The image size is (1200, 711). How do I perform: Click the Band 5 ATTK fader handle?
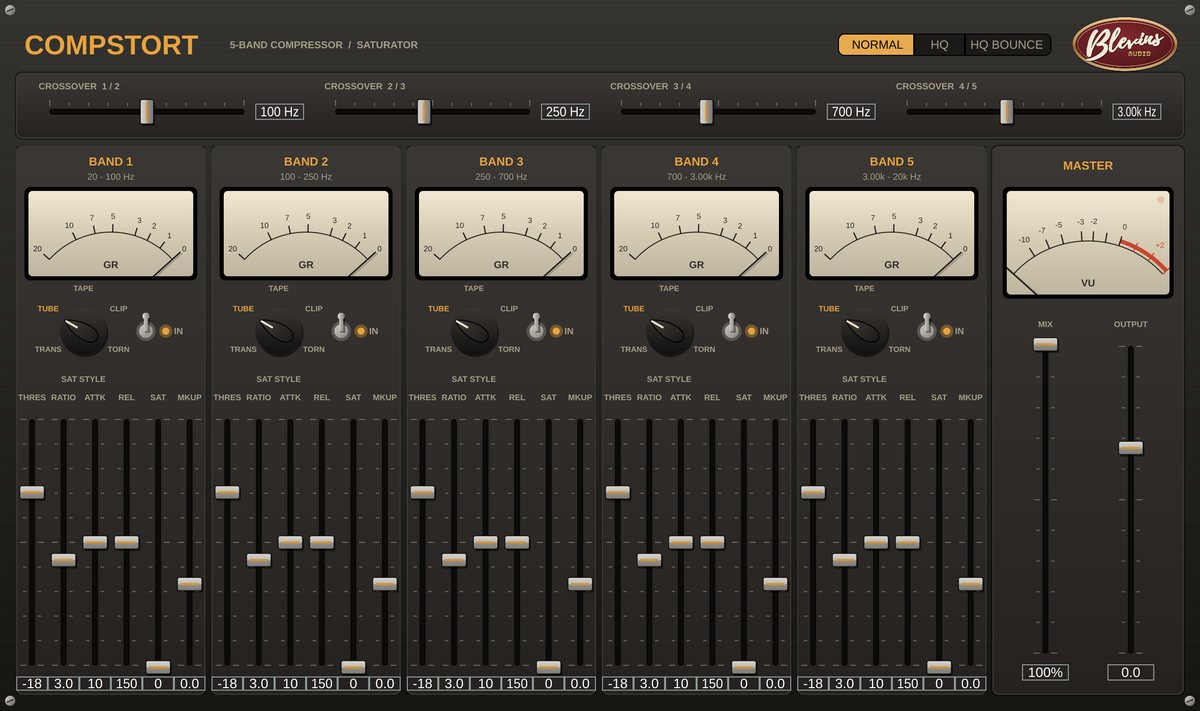click(876, 542)
